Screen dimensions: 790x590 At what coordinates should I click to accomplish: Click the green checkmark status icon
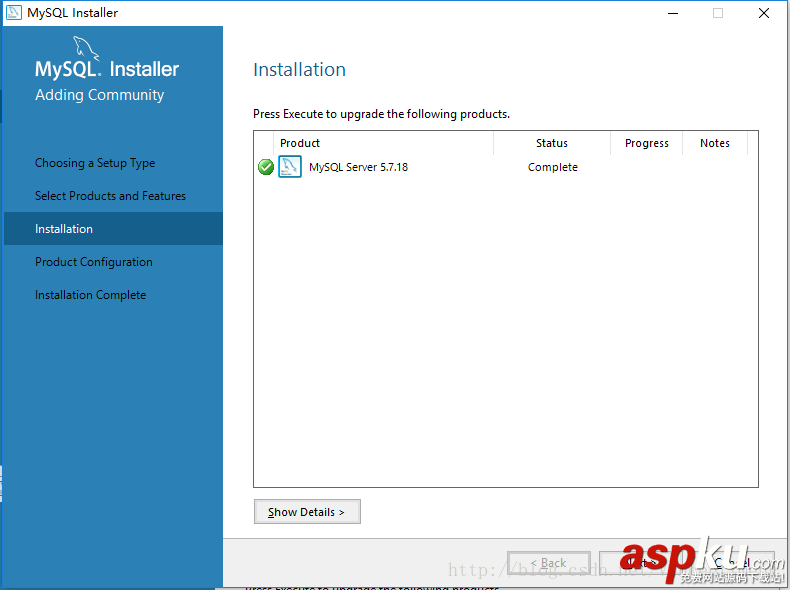coord(266,167)
